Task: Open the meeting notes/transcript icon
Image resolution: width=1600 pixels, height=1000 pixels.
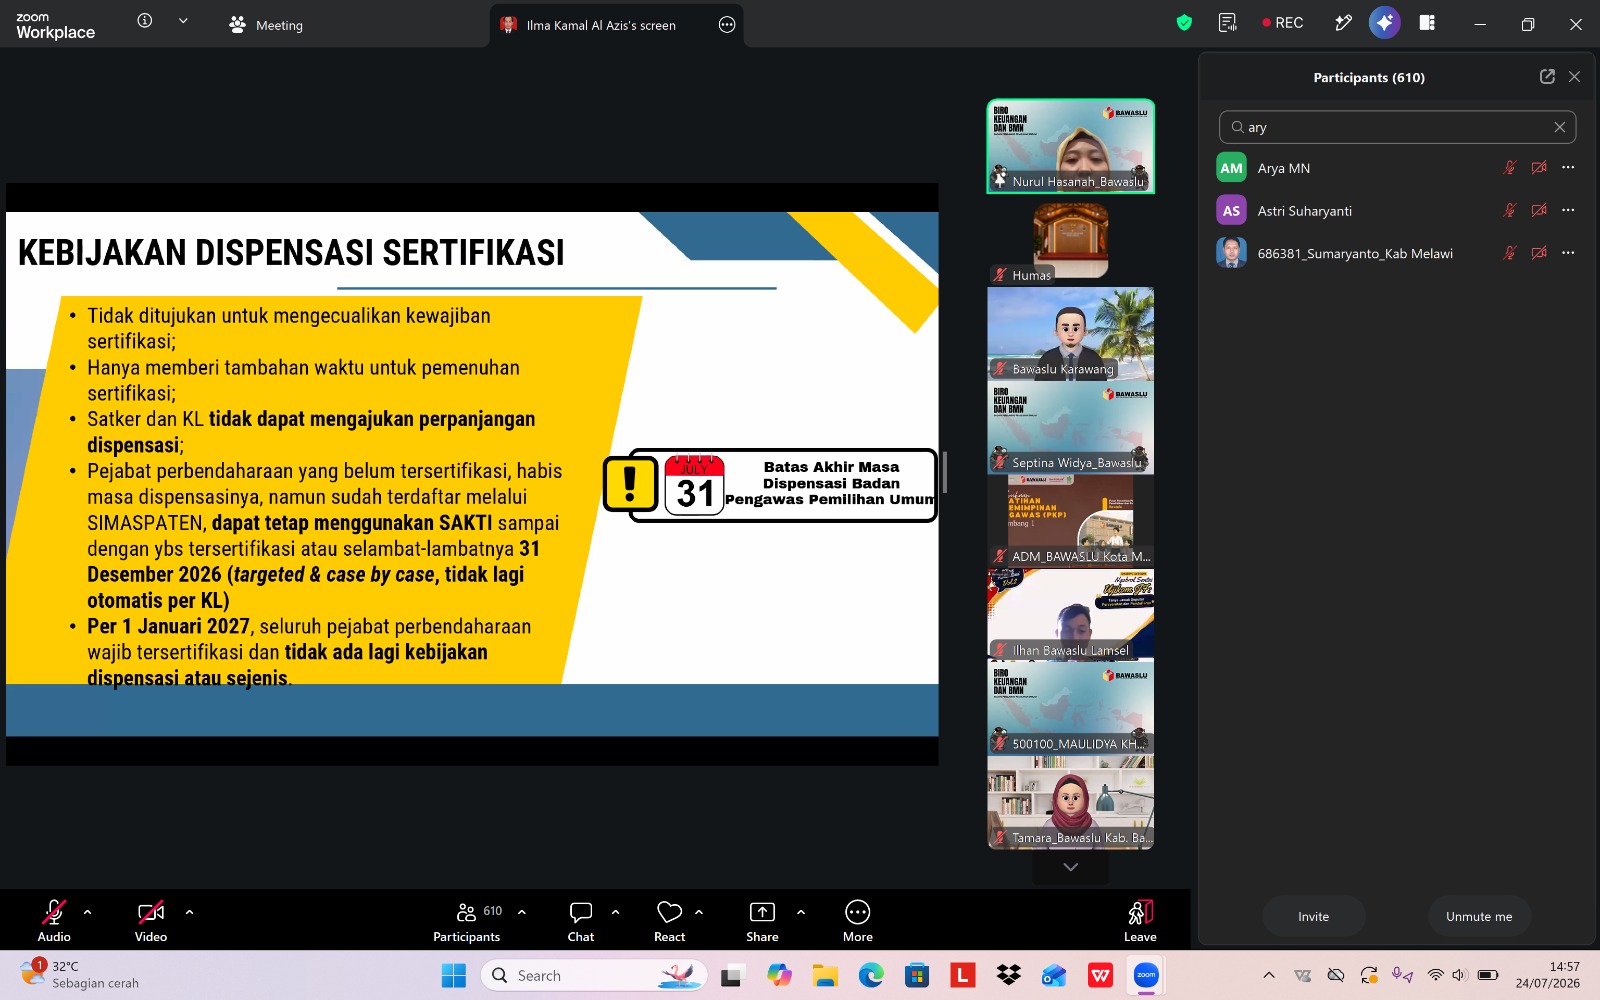Action: pos(1228,23)
